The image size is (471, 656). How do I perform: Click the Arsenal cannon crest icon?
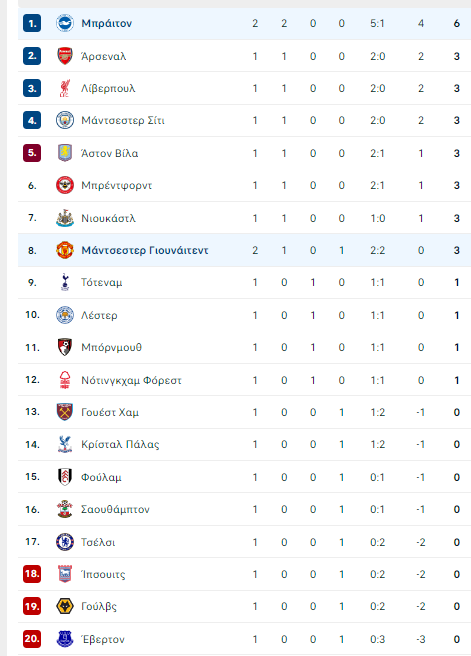click(65, 56)
